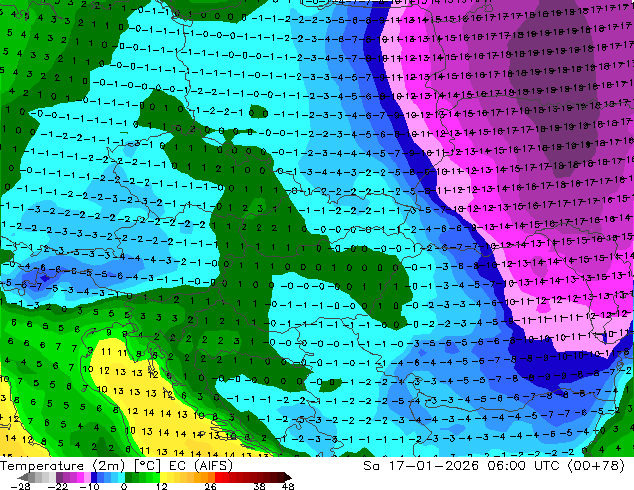Click the '-28' legend scale label

pos(20,486)
